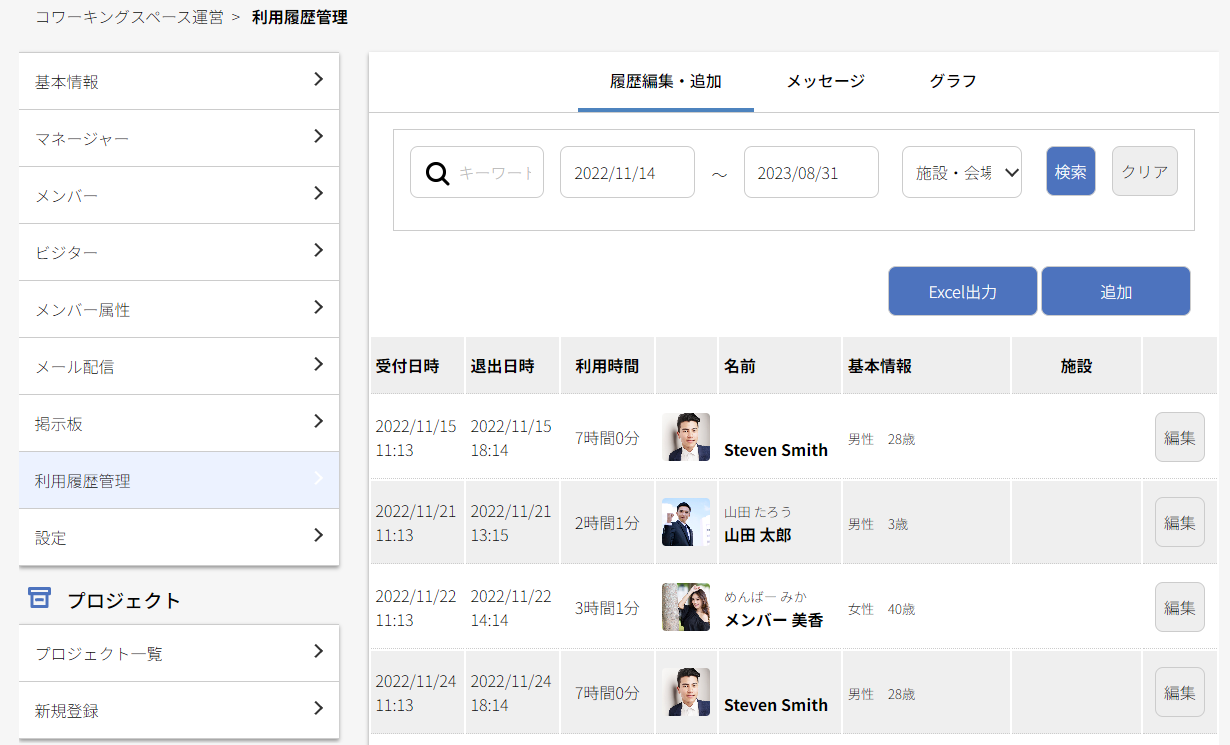Viewport: 1230px width, 745px height.
Task: Click 山田 太郎's profile photo
Action: pos(686,522)
